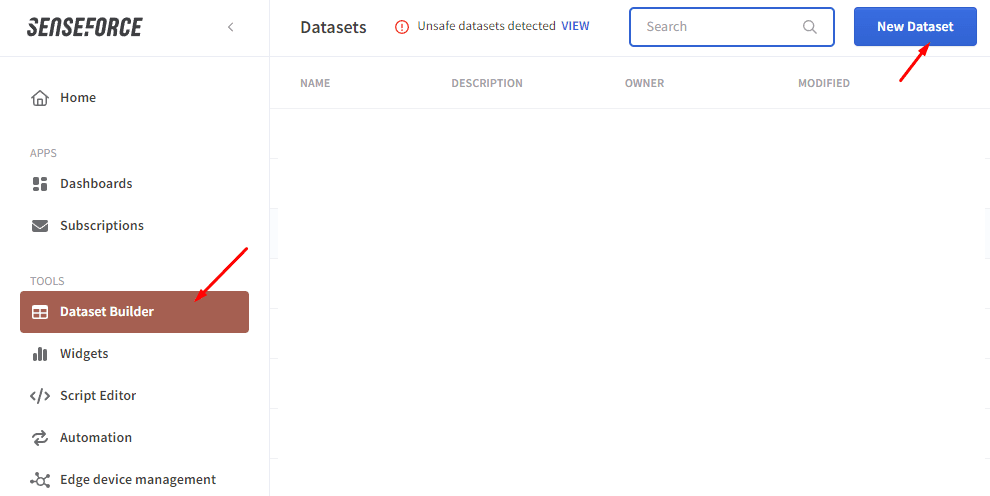Click the Edge device management network icon
This screenshot has height=496, width=990.
pos(40,480)
